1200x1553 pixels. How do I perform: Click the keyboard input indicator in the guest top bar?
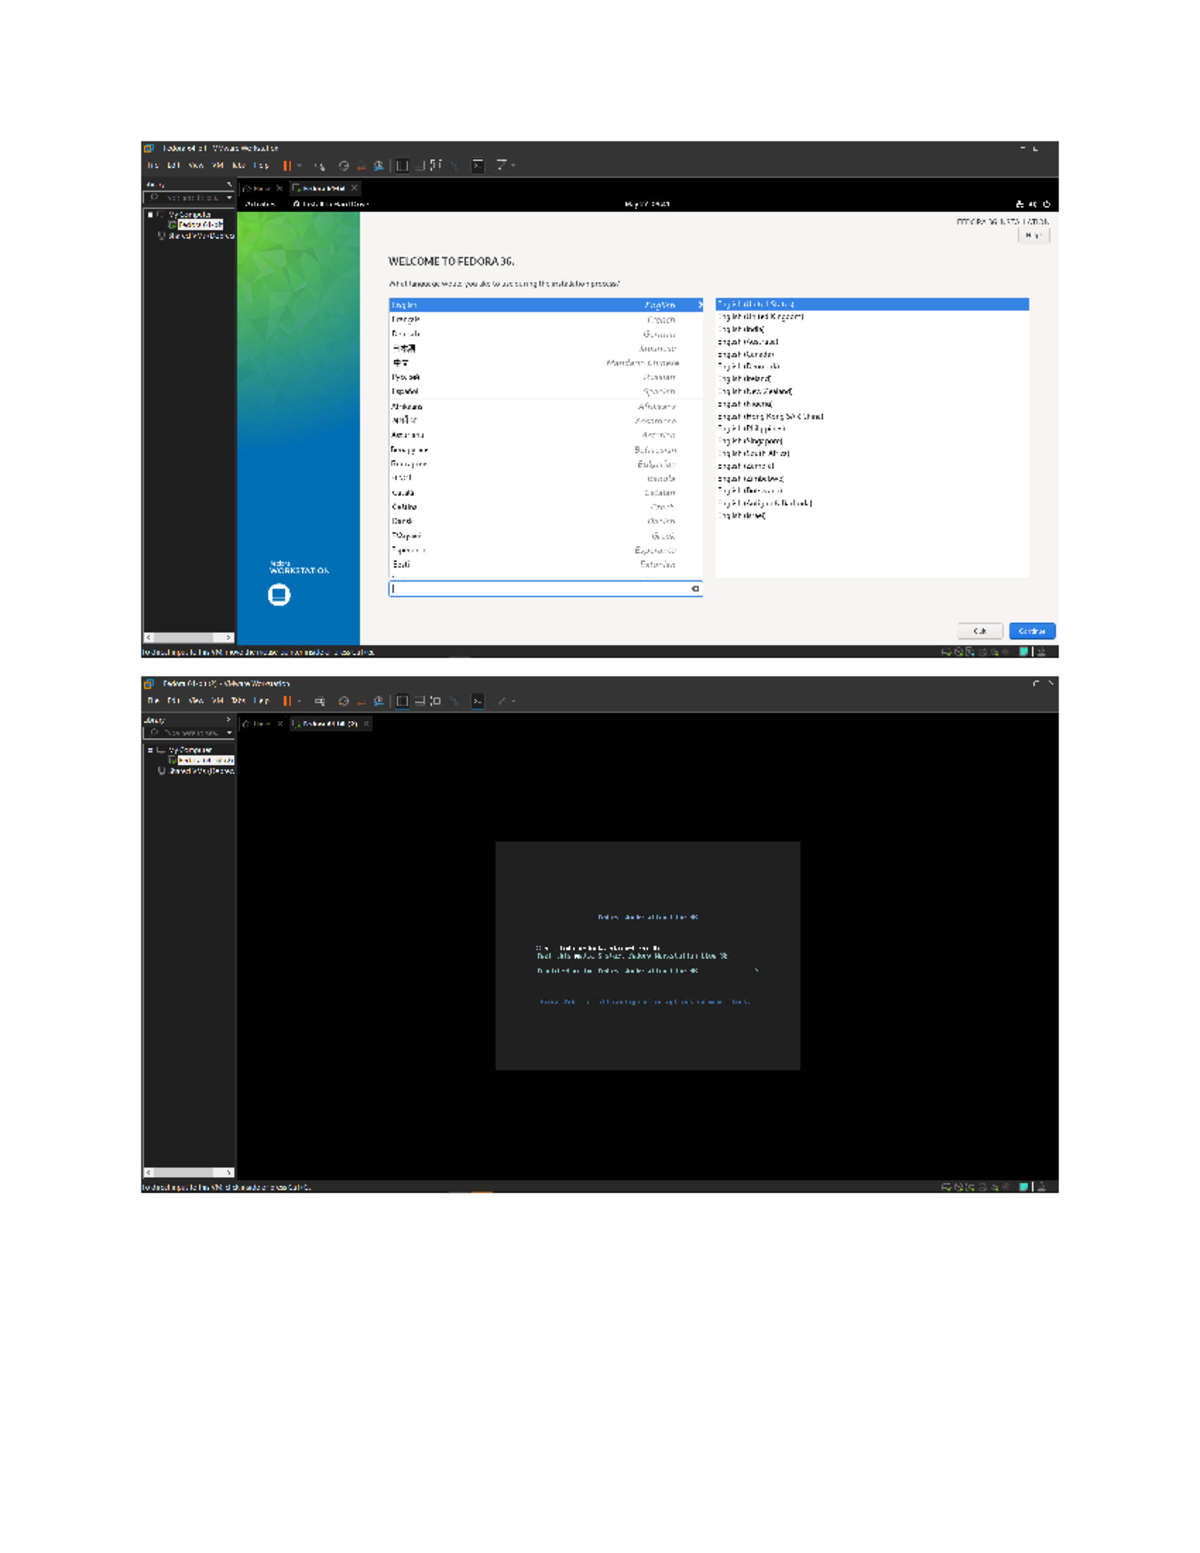click(x=1033, y=204)
